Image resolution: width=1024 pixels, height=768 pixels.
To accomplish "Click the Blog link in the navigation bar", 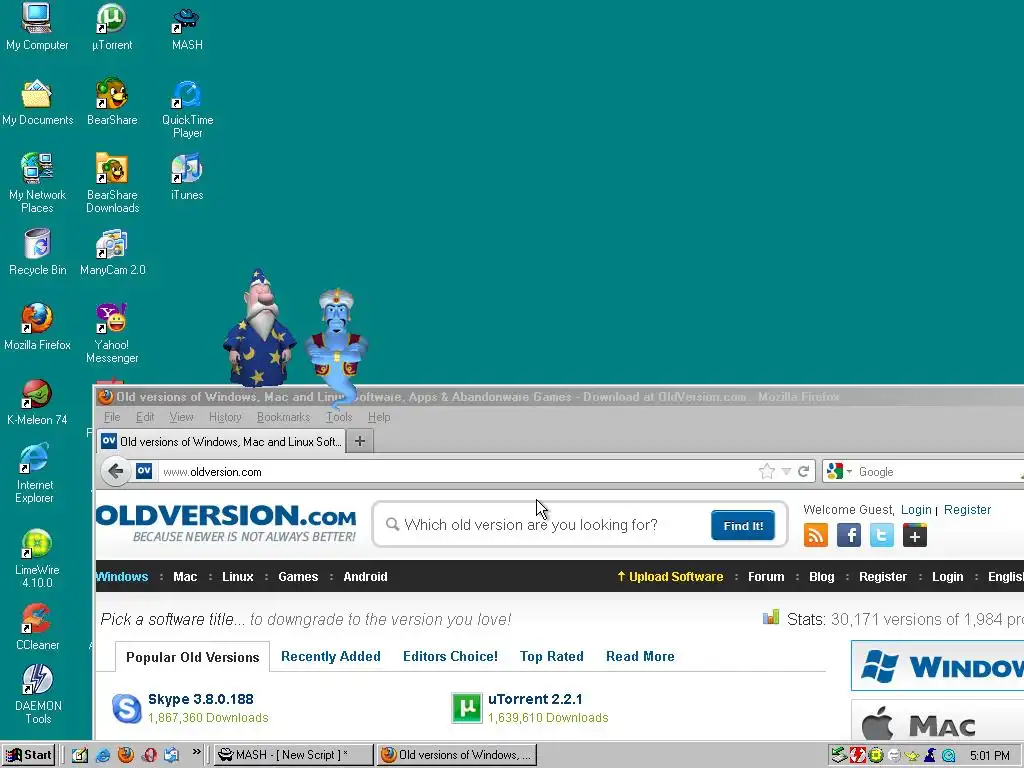I will coord(822,577).
